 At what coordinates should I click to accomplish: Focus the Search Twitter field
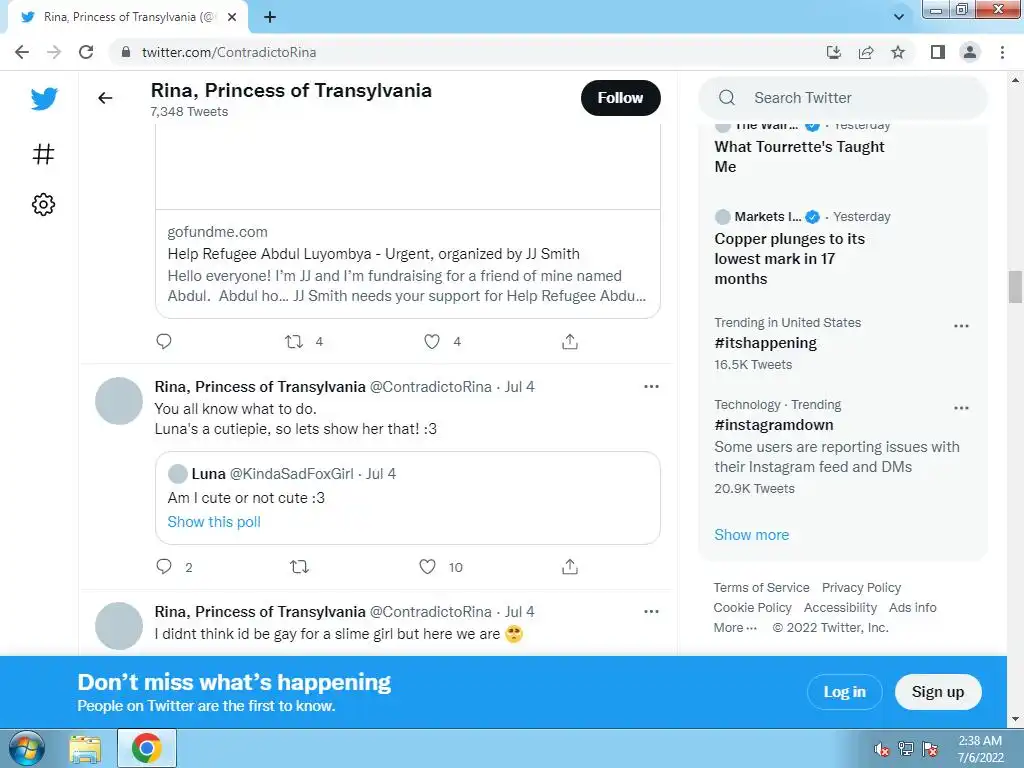tap(842, 98)
